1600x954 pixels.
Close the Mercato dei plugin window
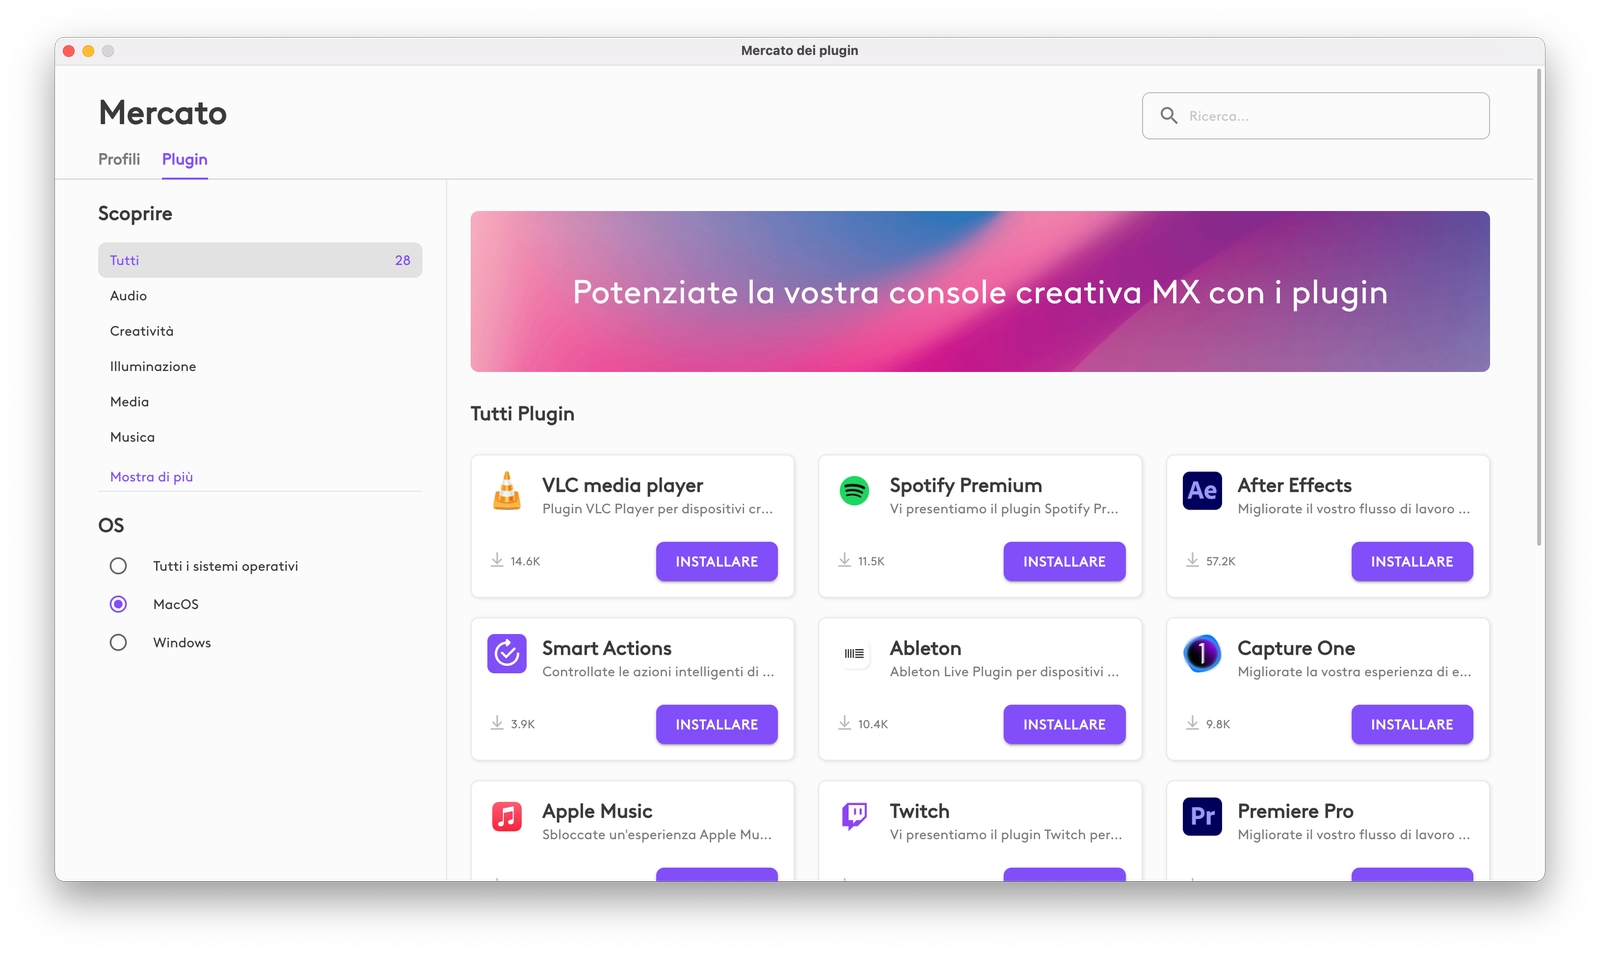coord(69,51)
